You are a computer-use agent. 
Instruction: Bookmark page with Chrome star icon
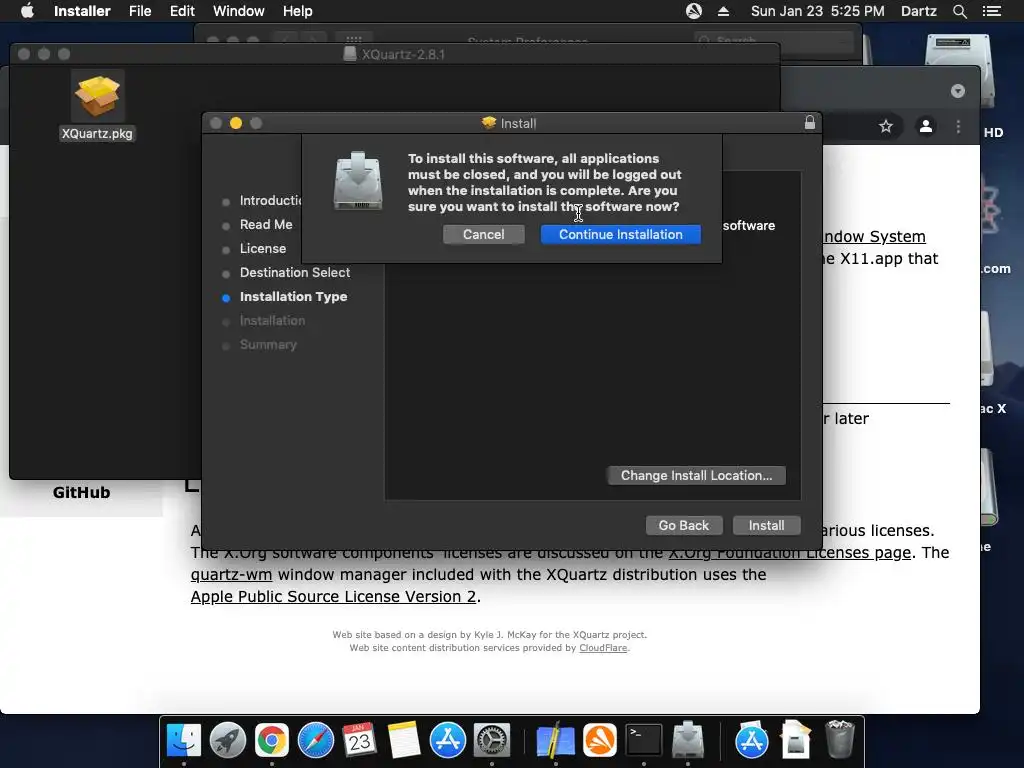click(886, 126)
